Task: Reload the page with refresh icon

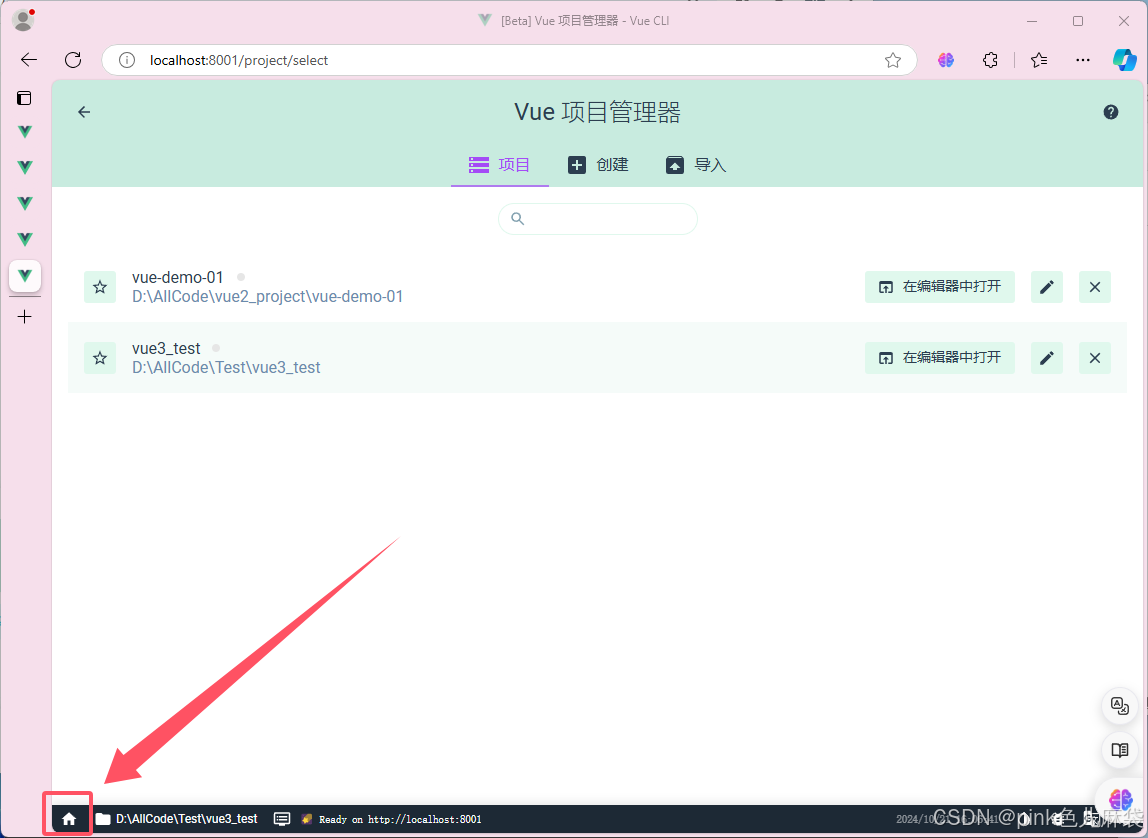Action: click(x=73, y=60)
